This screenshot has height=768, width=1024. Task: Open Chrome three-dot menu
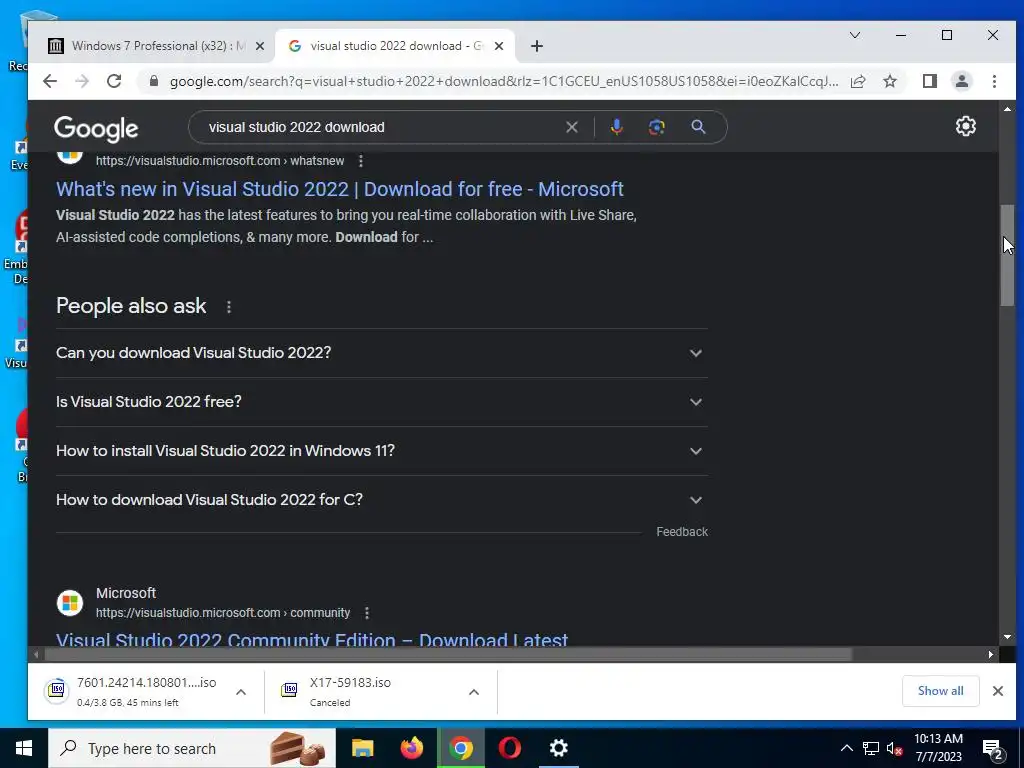994,81
